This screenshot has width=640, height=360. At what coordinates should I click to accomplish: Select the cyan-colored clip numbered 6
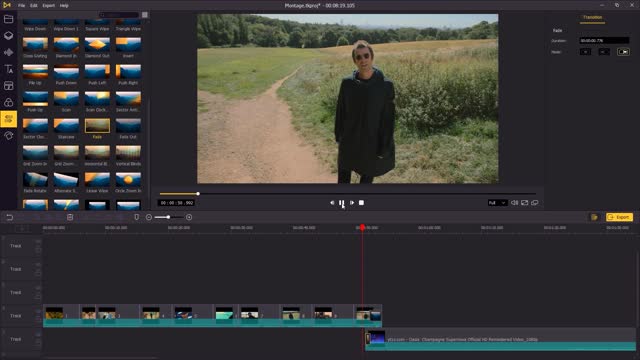[x=225, y=316]
